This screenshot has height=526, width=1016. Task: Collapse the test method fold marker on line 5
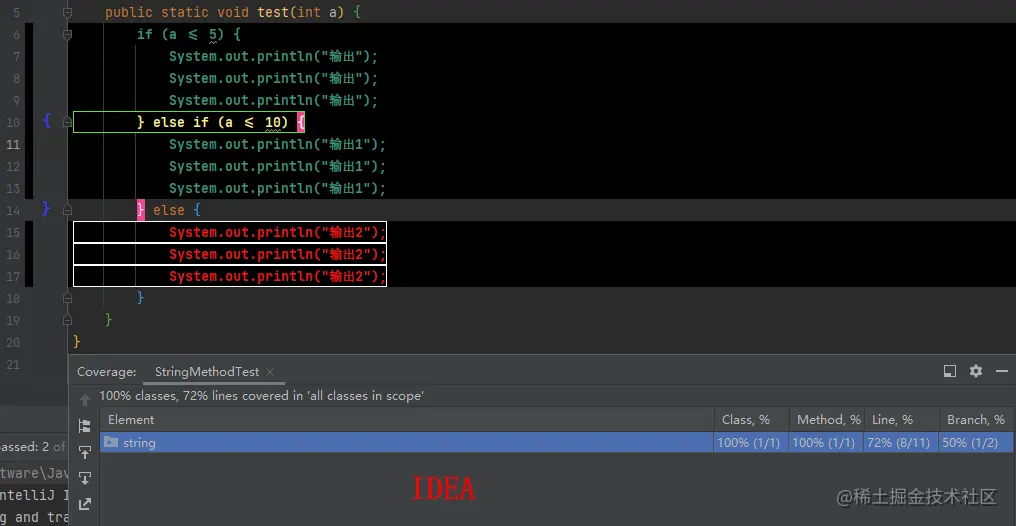coord(67,12)
